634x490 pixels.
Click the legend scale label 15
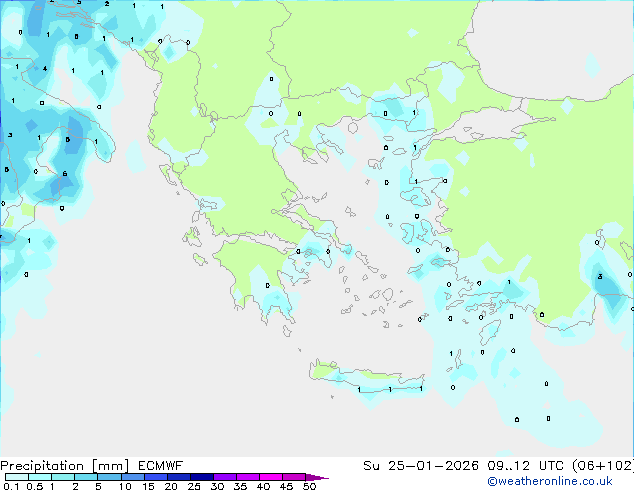point(148,486)
